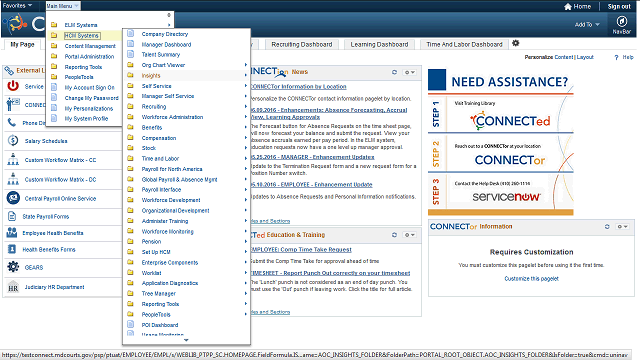Open Manager Dashboard from the HCM submenu
Image resolution: width=640 pixels, height=360 pixels.
coord(166,44)
